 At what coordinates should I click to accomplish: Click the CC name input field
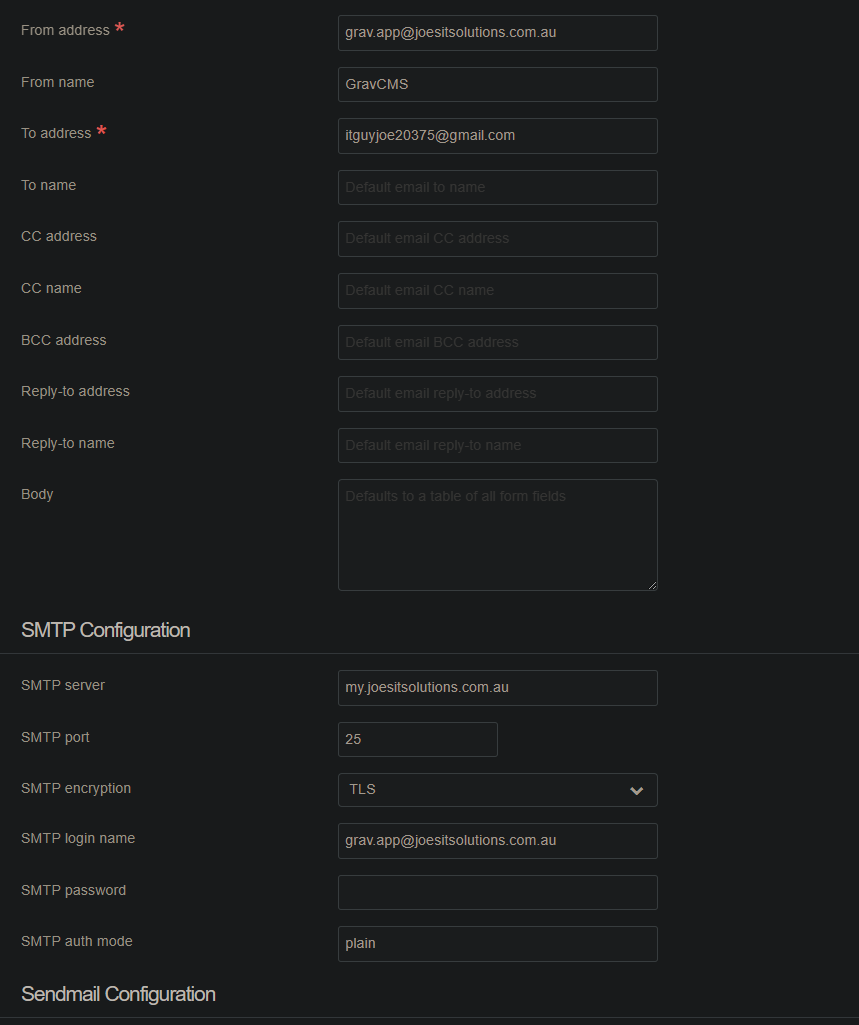(497, 291)
